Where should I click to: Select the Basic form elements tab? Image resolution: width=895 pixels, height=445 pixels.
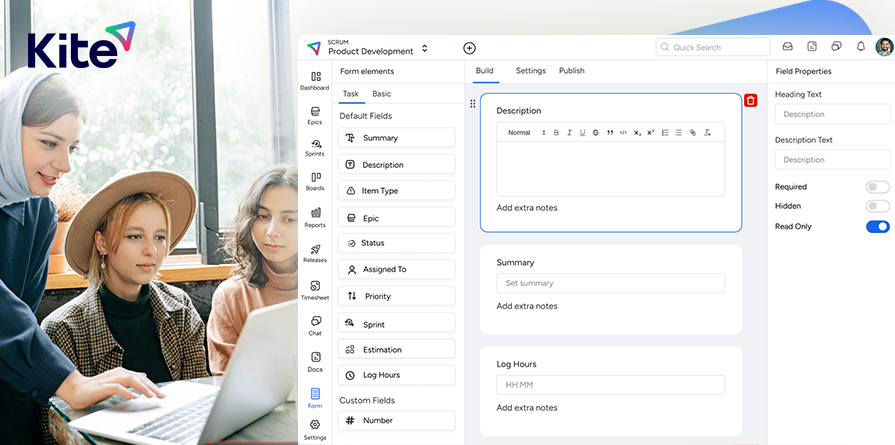382,94
